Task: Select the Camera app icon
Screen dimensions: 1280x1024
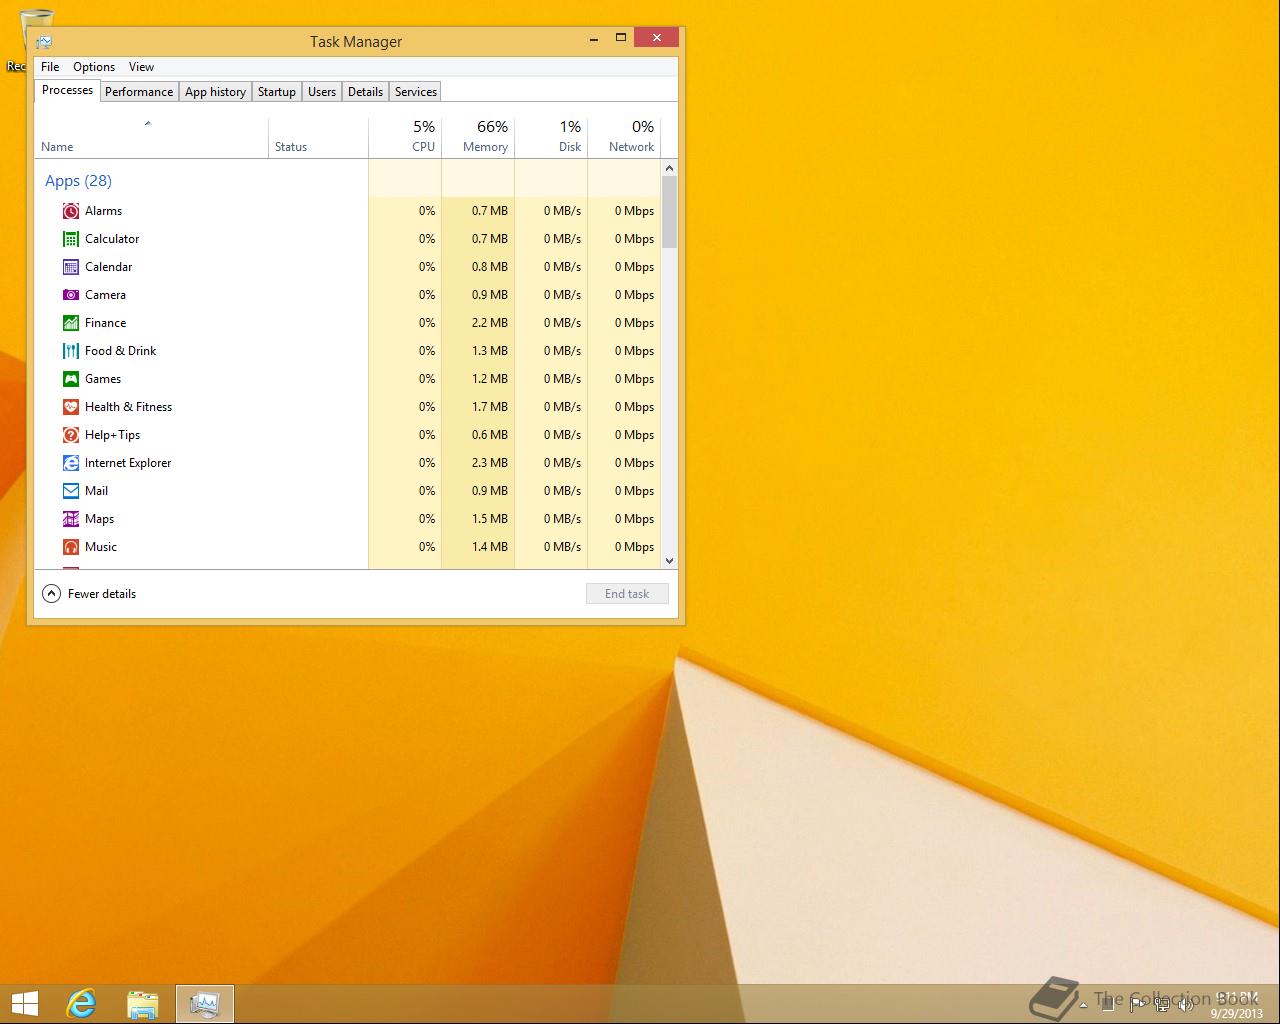Action: (71, 295)
